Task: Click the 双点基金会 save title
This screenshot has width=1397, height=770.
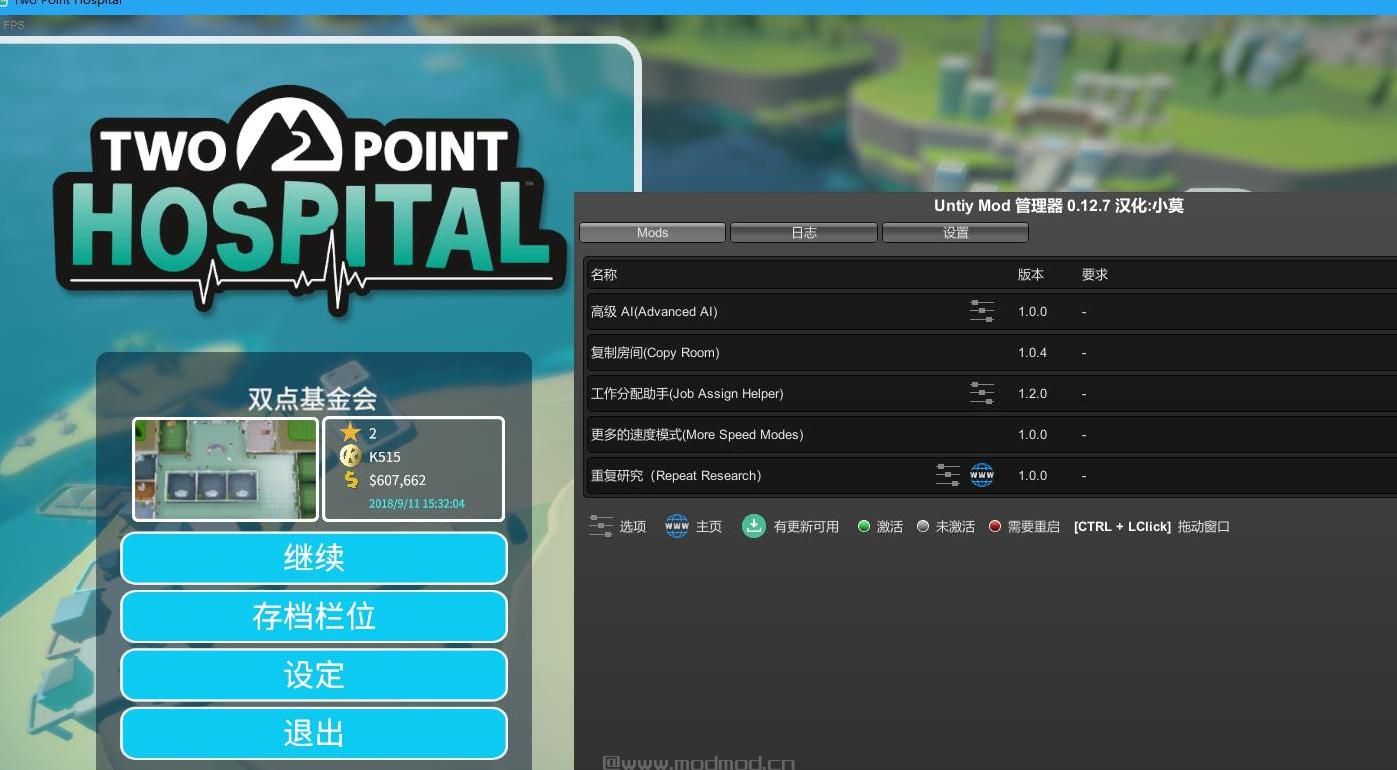Action: point(313,399)
